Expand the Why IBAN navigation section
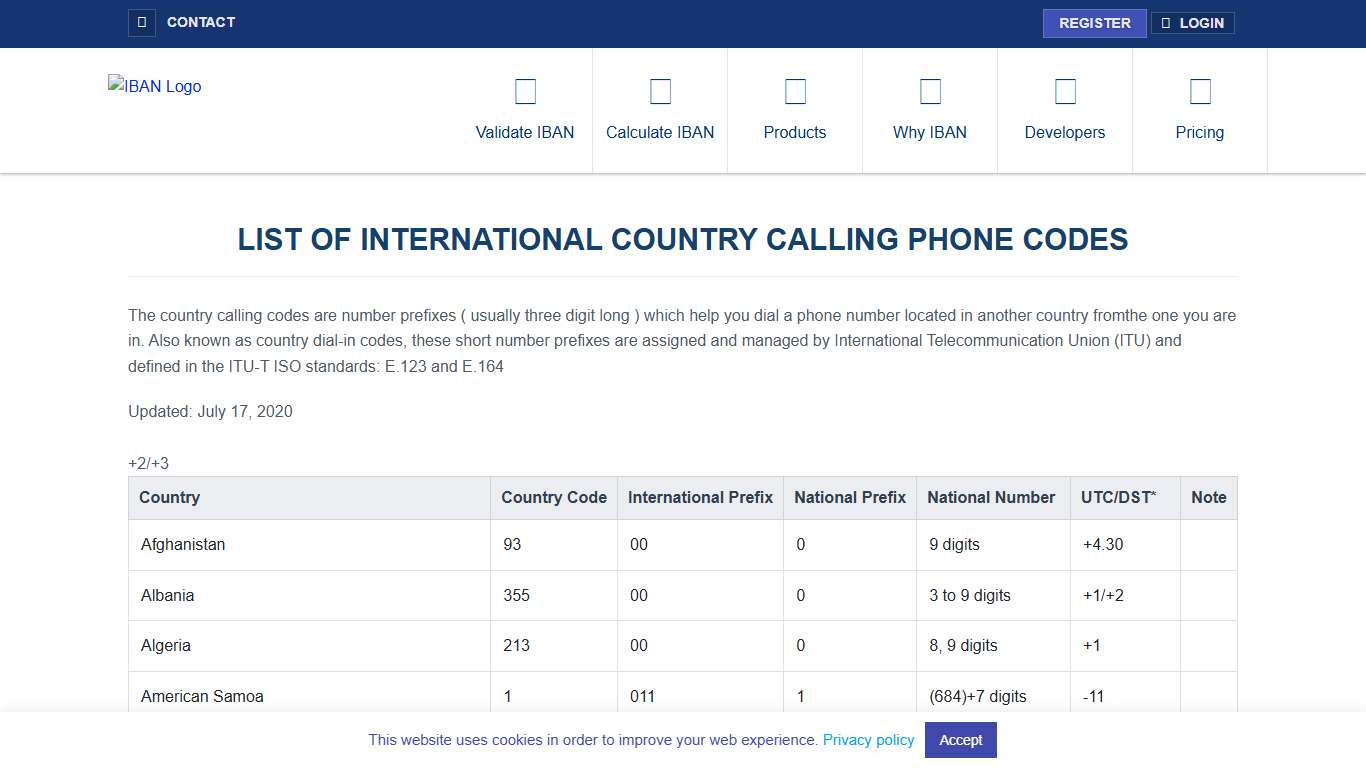Image resolution: width=1366 pixels, height=768 pixels. (930, 132)
